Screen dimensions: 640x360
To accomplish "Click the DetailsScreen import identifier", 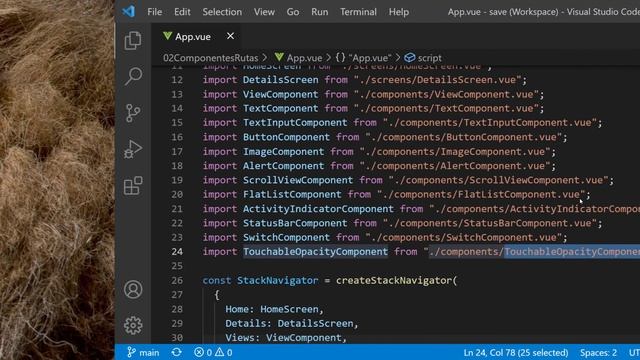I will point(280,80).
